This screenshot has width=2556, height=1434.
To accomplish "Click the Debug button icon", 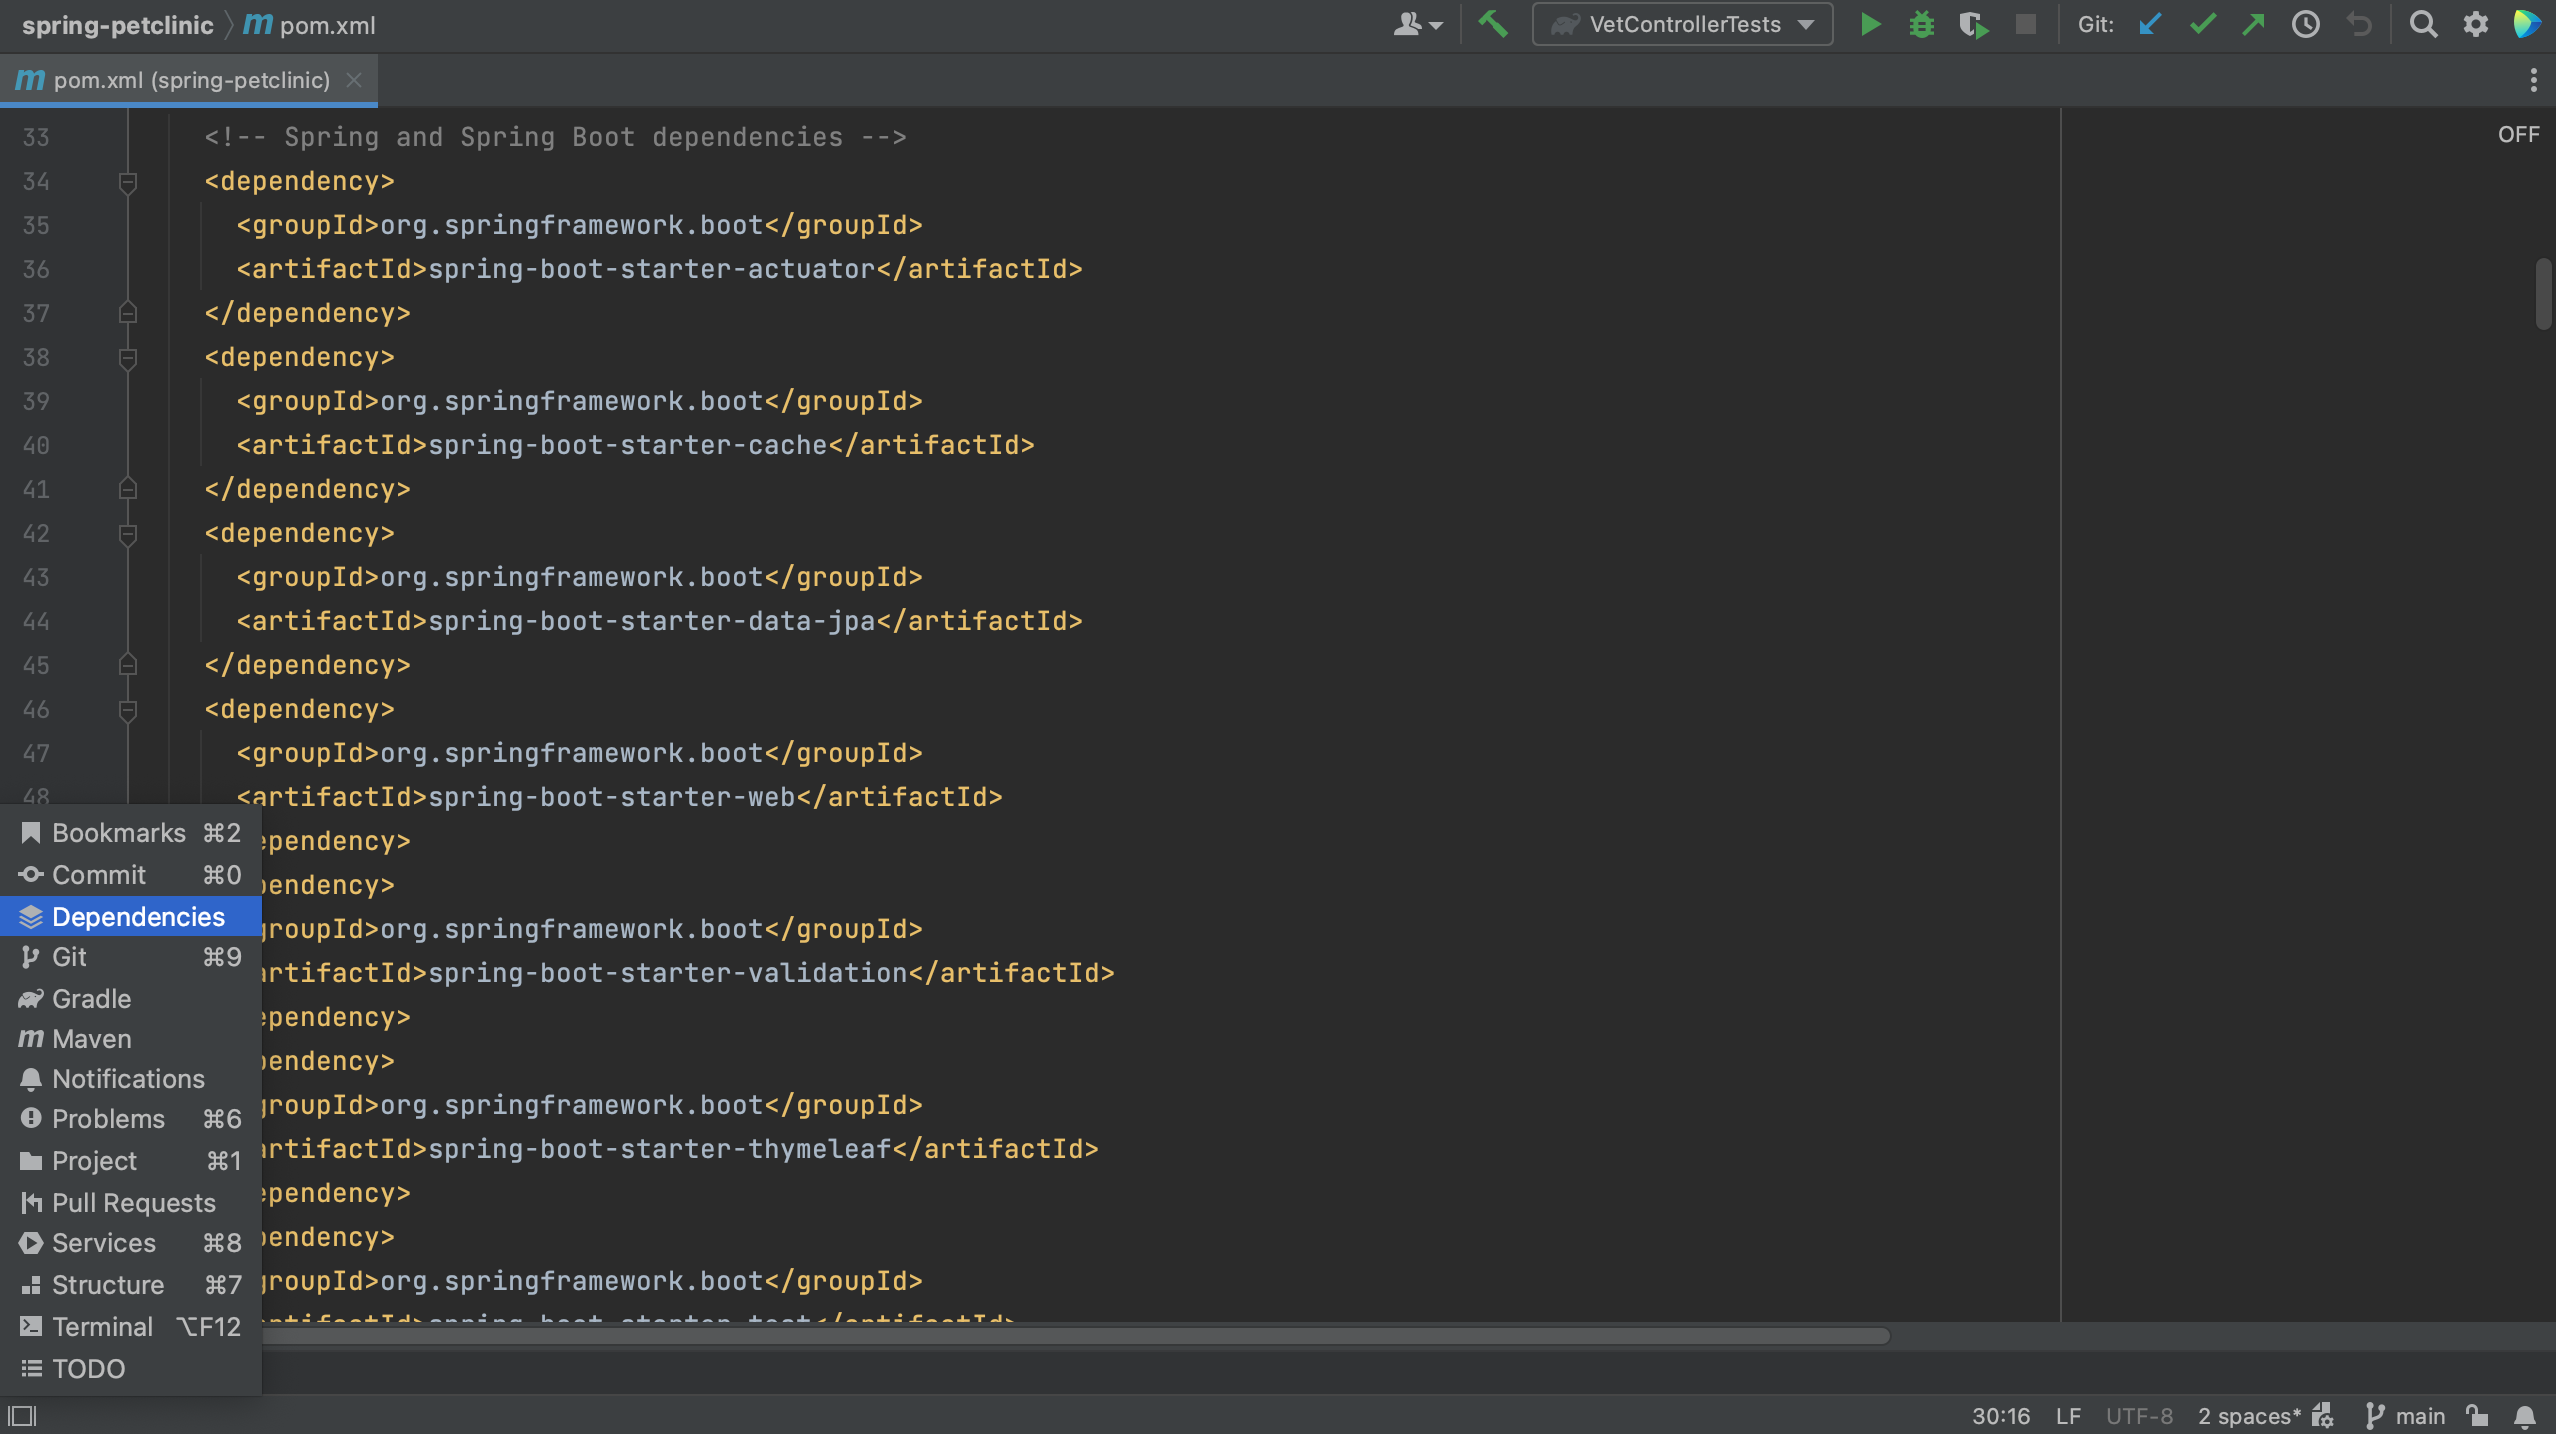I will [1921, 23].
